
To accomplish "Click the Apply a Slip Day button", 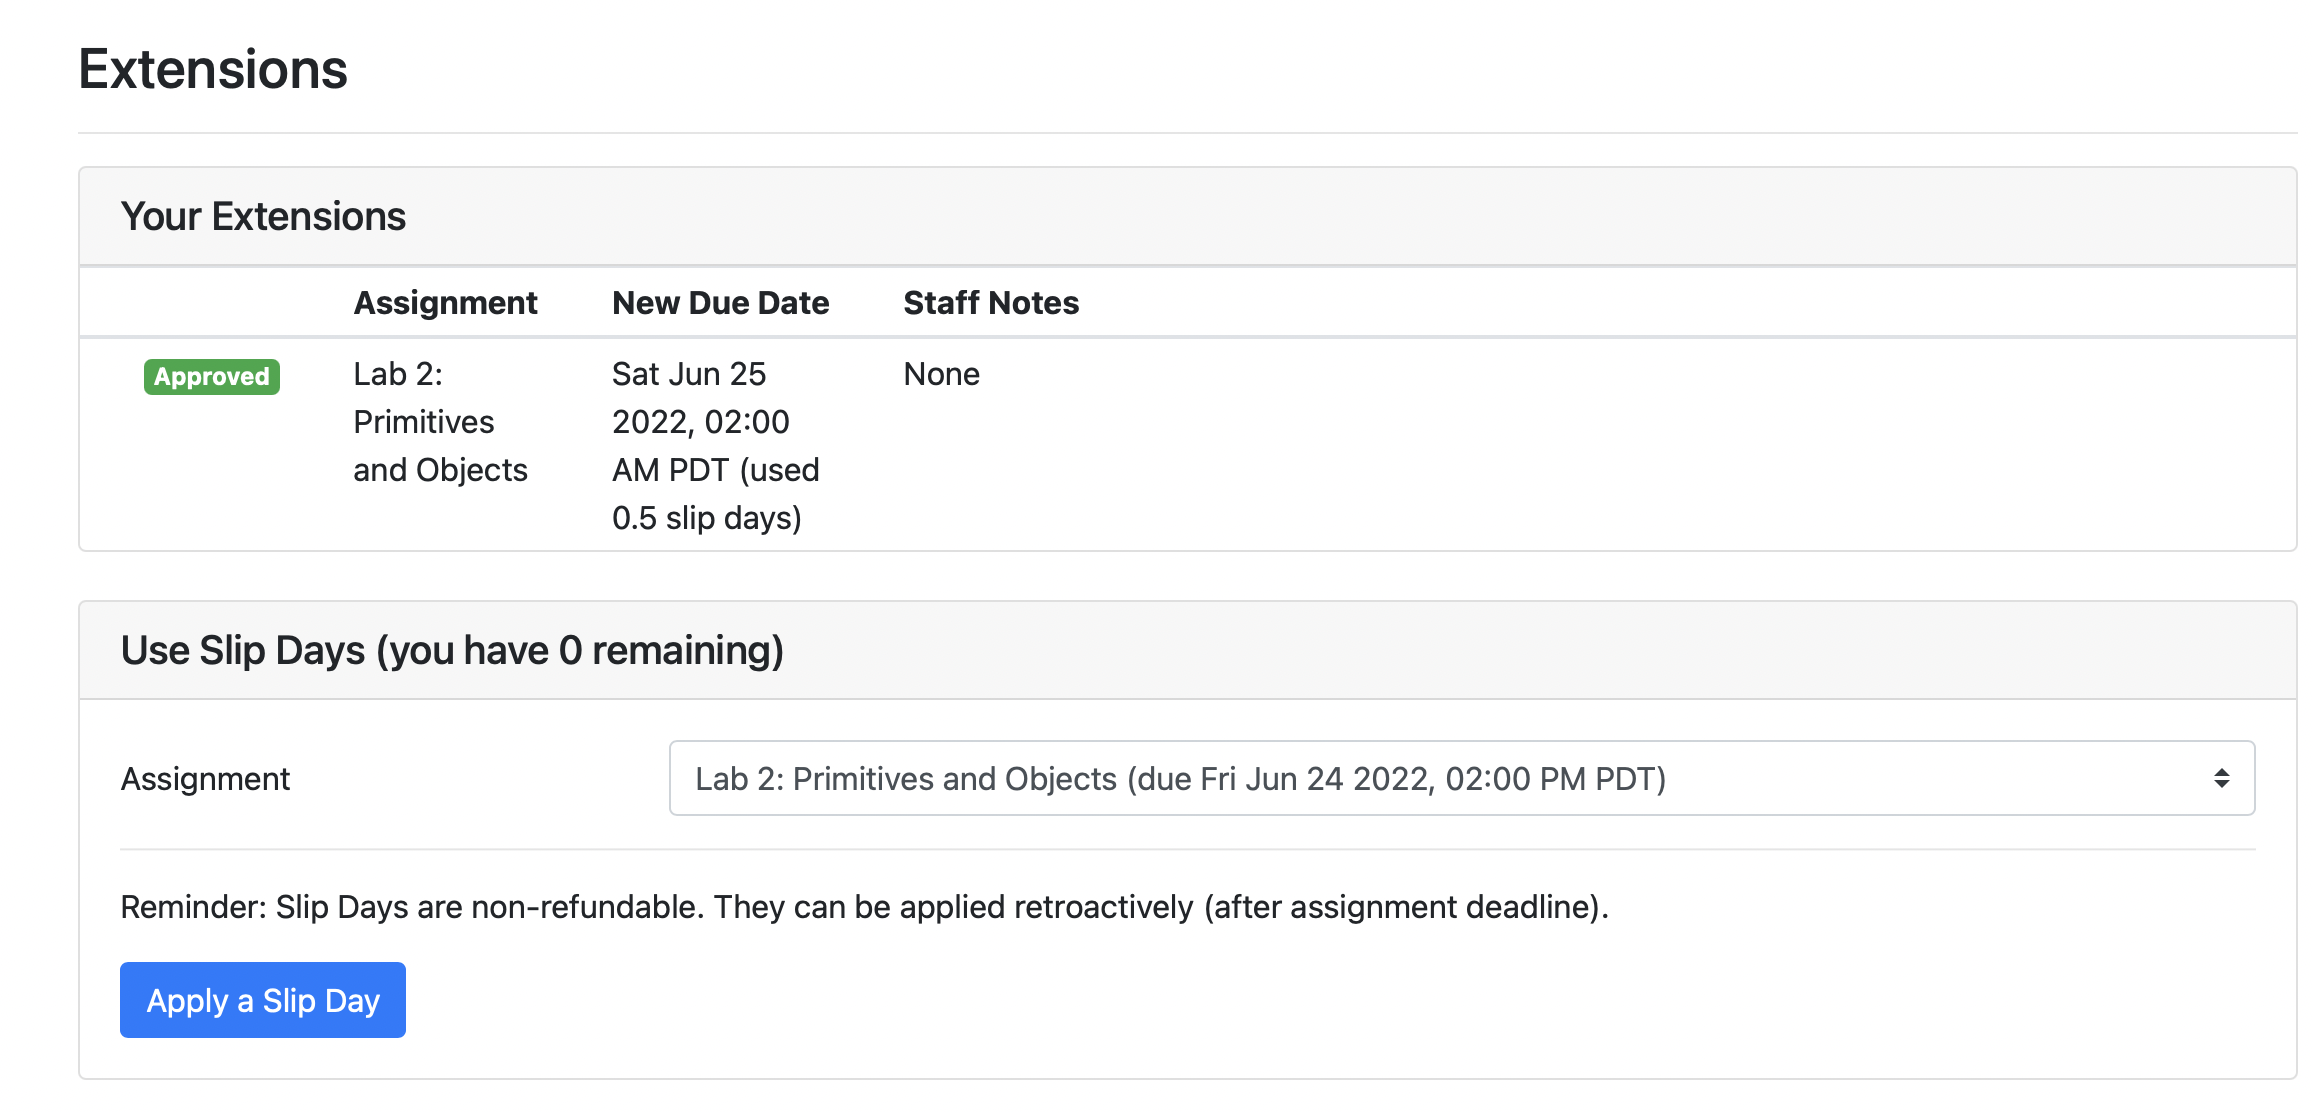I will tap(263, 1000).
